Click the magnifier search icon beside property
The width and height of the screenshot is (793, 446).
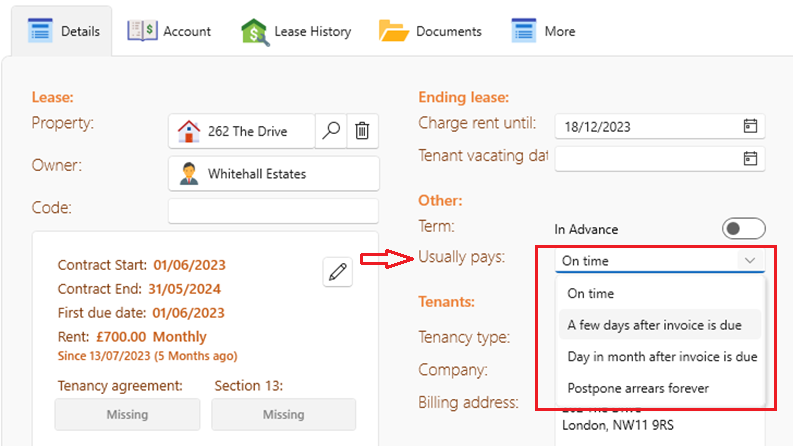click(x=331, y=131)
